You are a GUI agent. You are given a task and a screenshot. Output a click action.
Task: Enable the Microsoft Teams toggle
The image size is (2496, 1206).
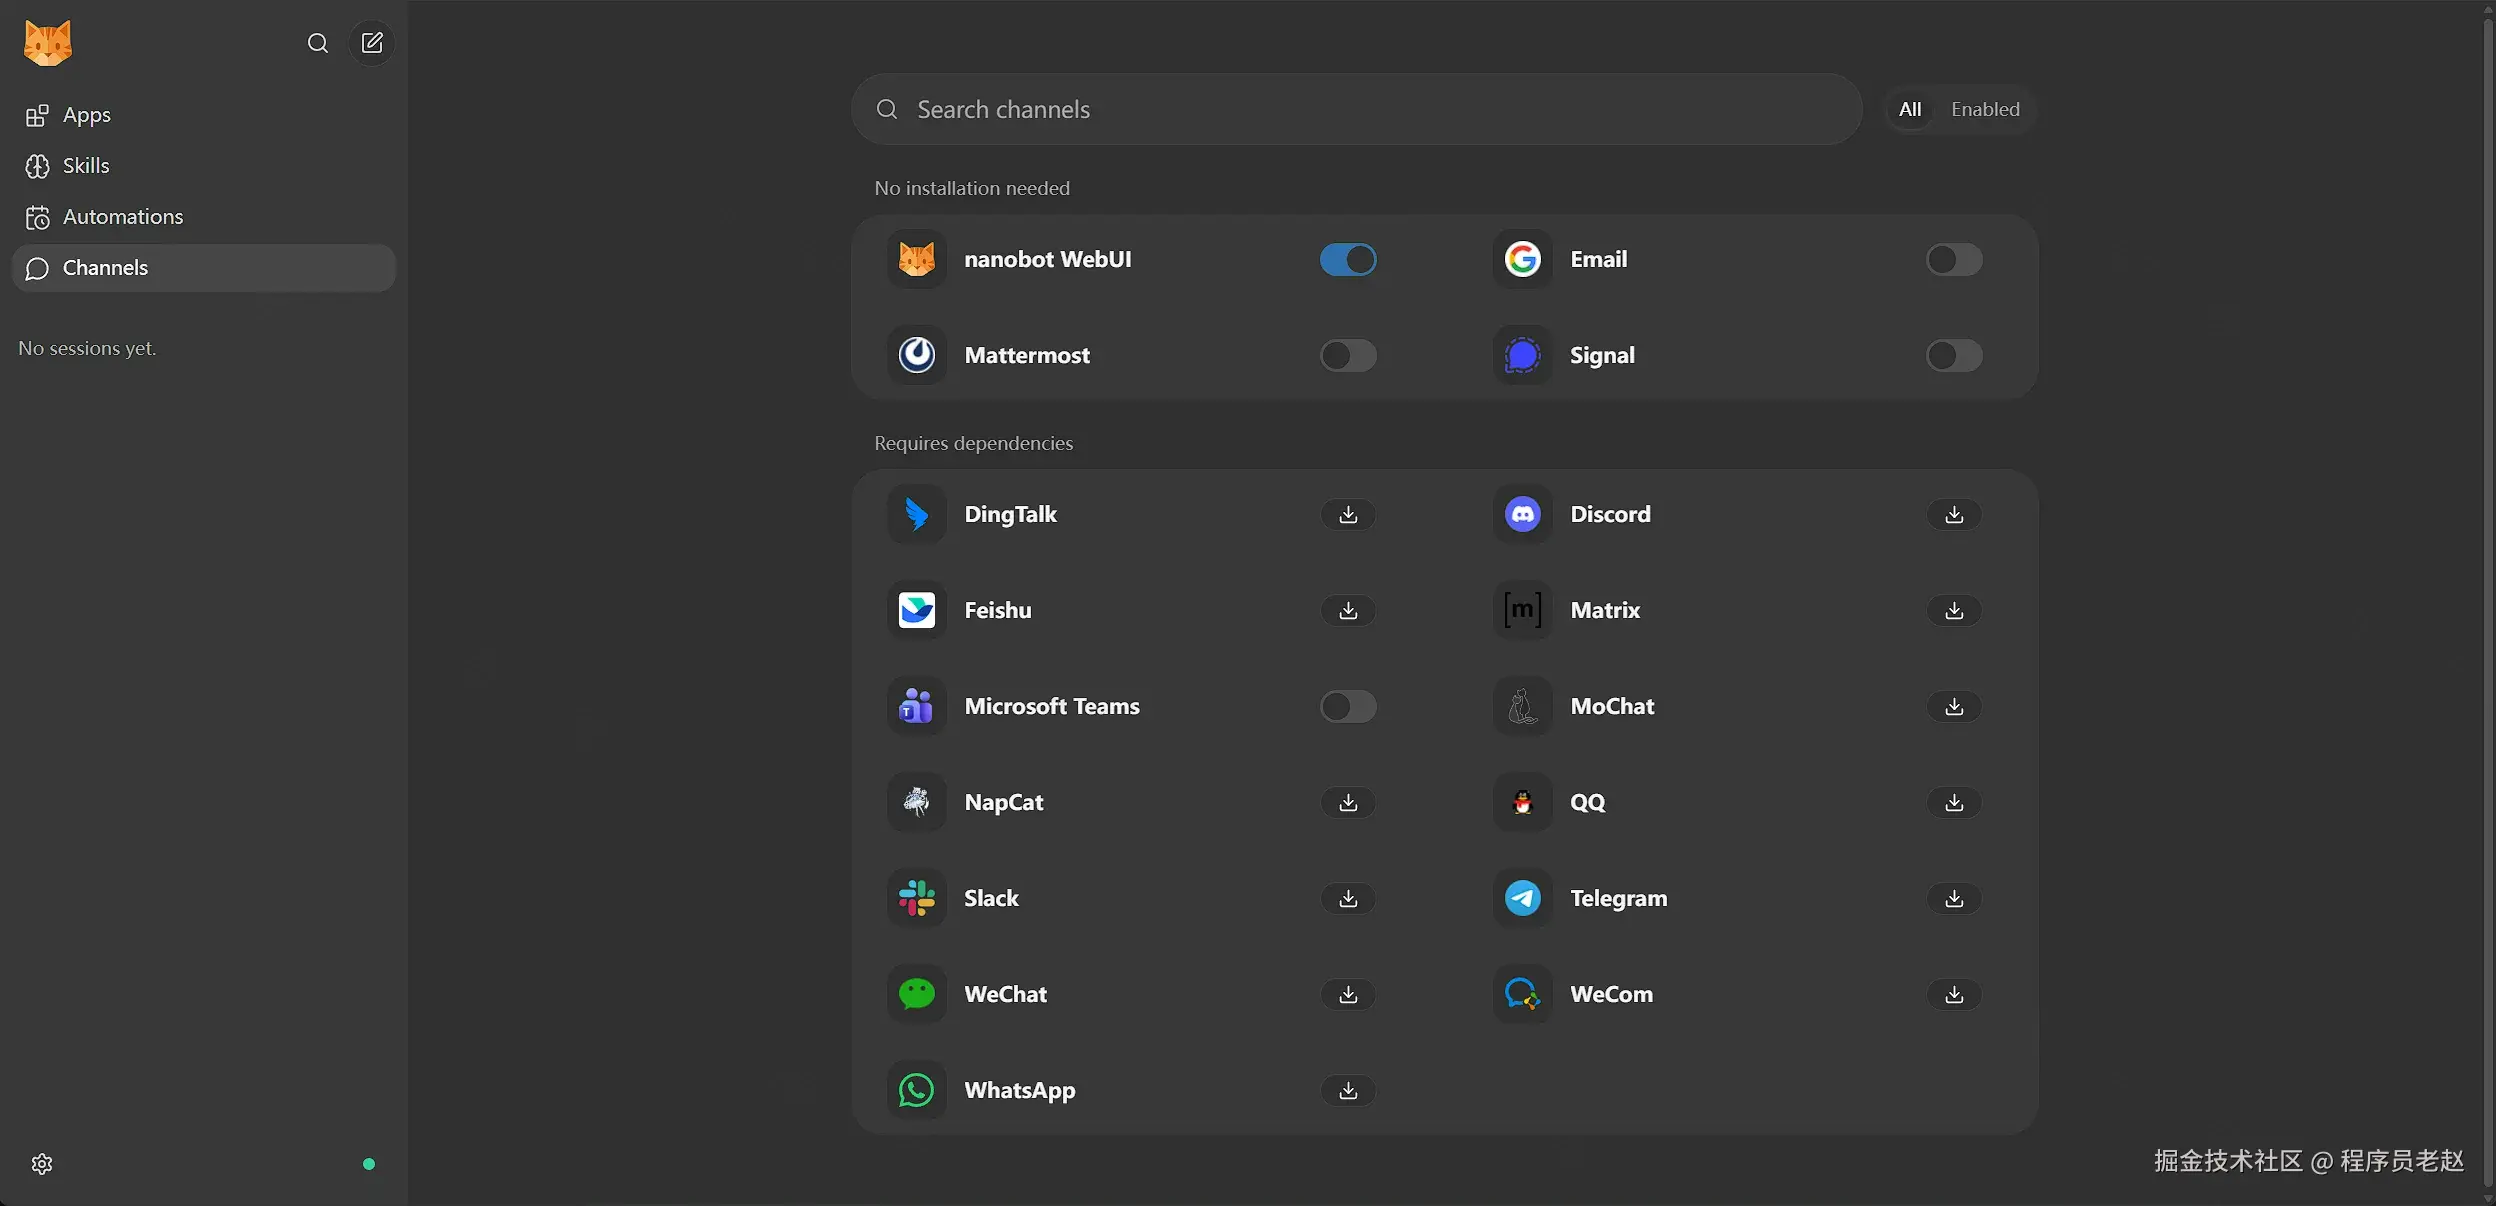(x=1348, y=706)
